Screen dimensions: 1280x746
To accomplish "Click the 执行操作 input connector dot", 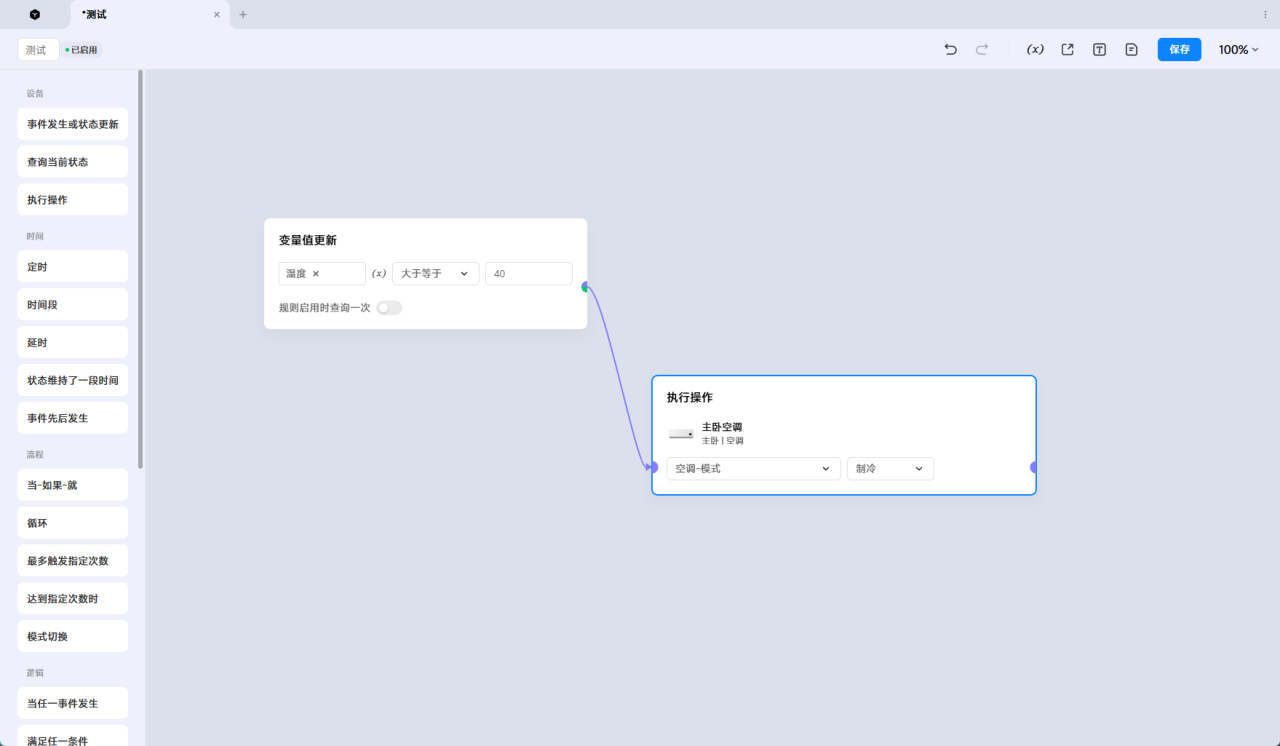I will (x=653, y=467).
